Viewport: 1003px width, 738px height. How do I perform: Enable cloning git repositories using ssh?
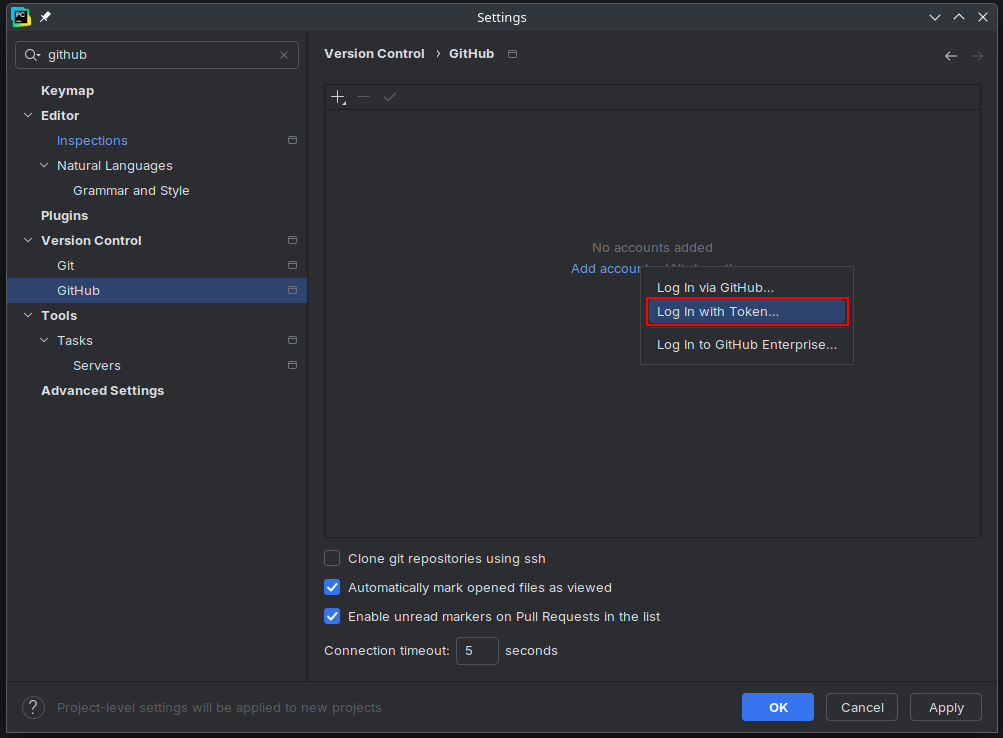331,558
